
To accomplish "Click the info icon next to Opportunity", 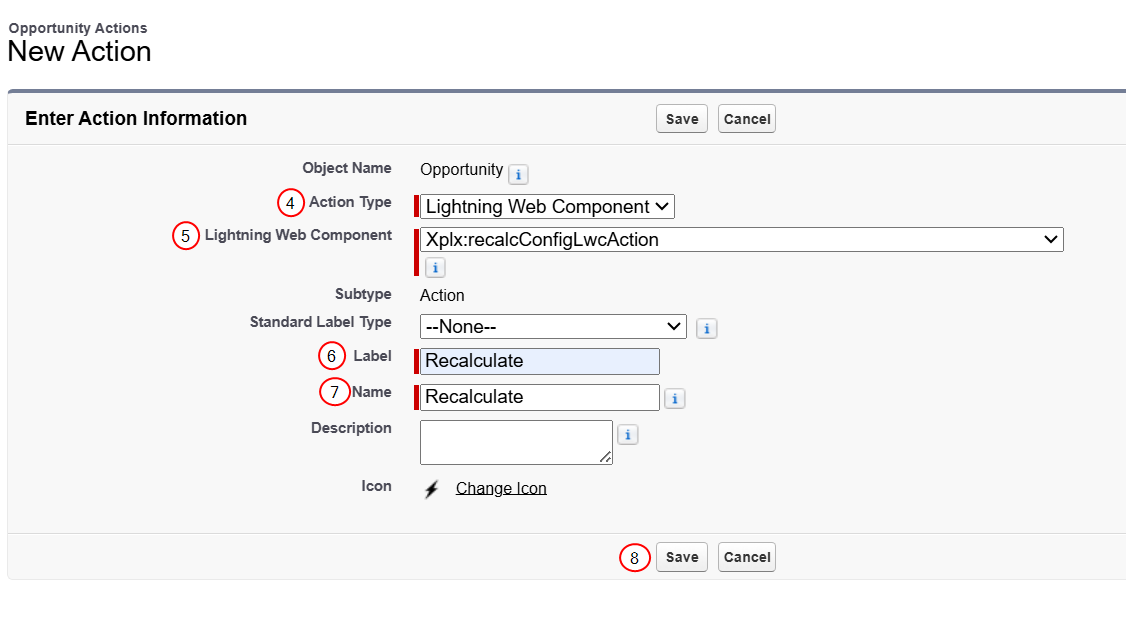I will point(518,174).
